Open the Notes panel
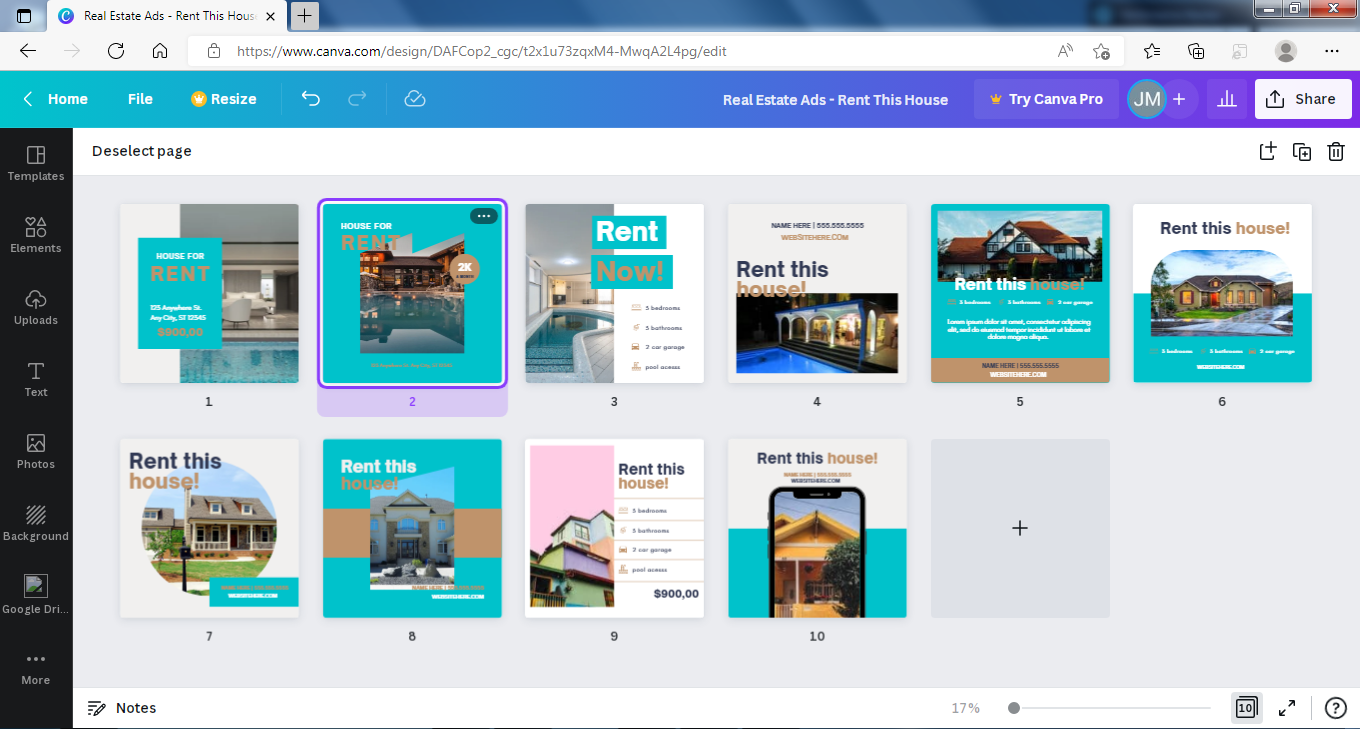The height and width of the screenshot is (729, 1360). coord(122,708)
